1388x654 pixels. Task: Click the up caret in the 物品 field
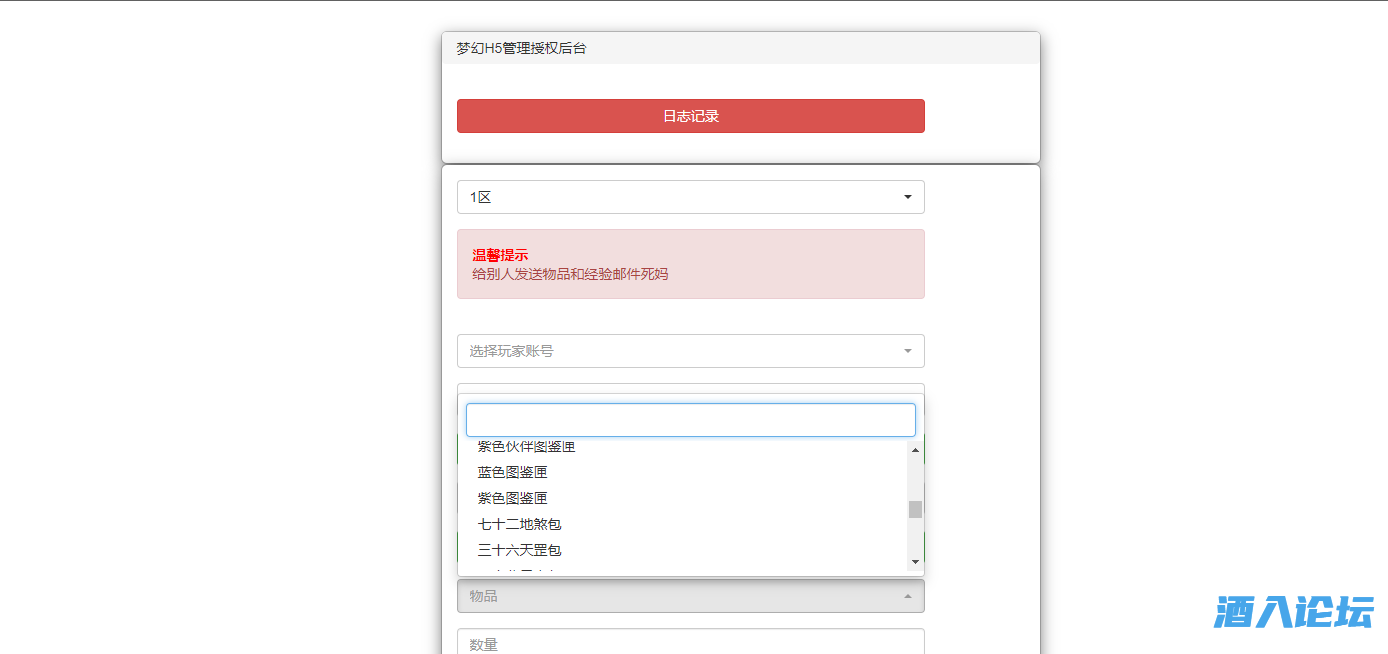(x=907, y=596)
